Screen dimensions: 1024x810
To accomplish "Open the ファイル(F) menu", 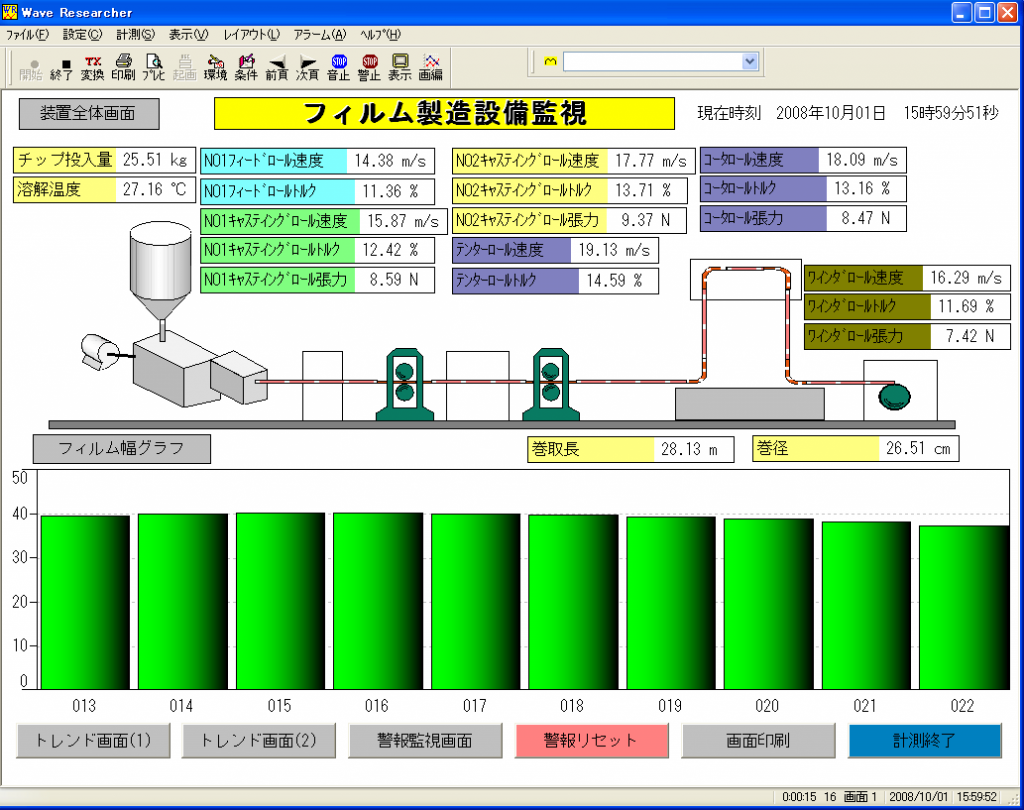I will (x=27, y=35).
